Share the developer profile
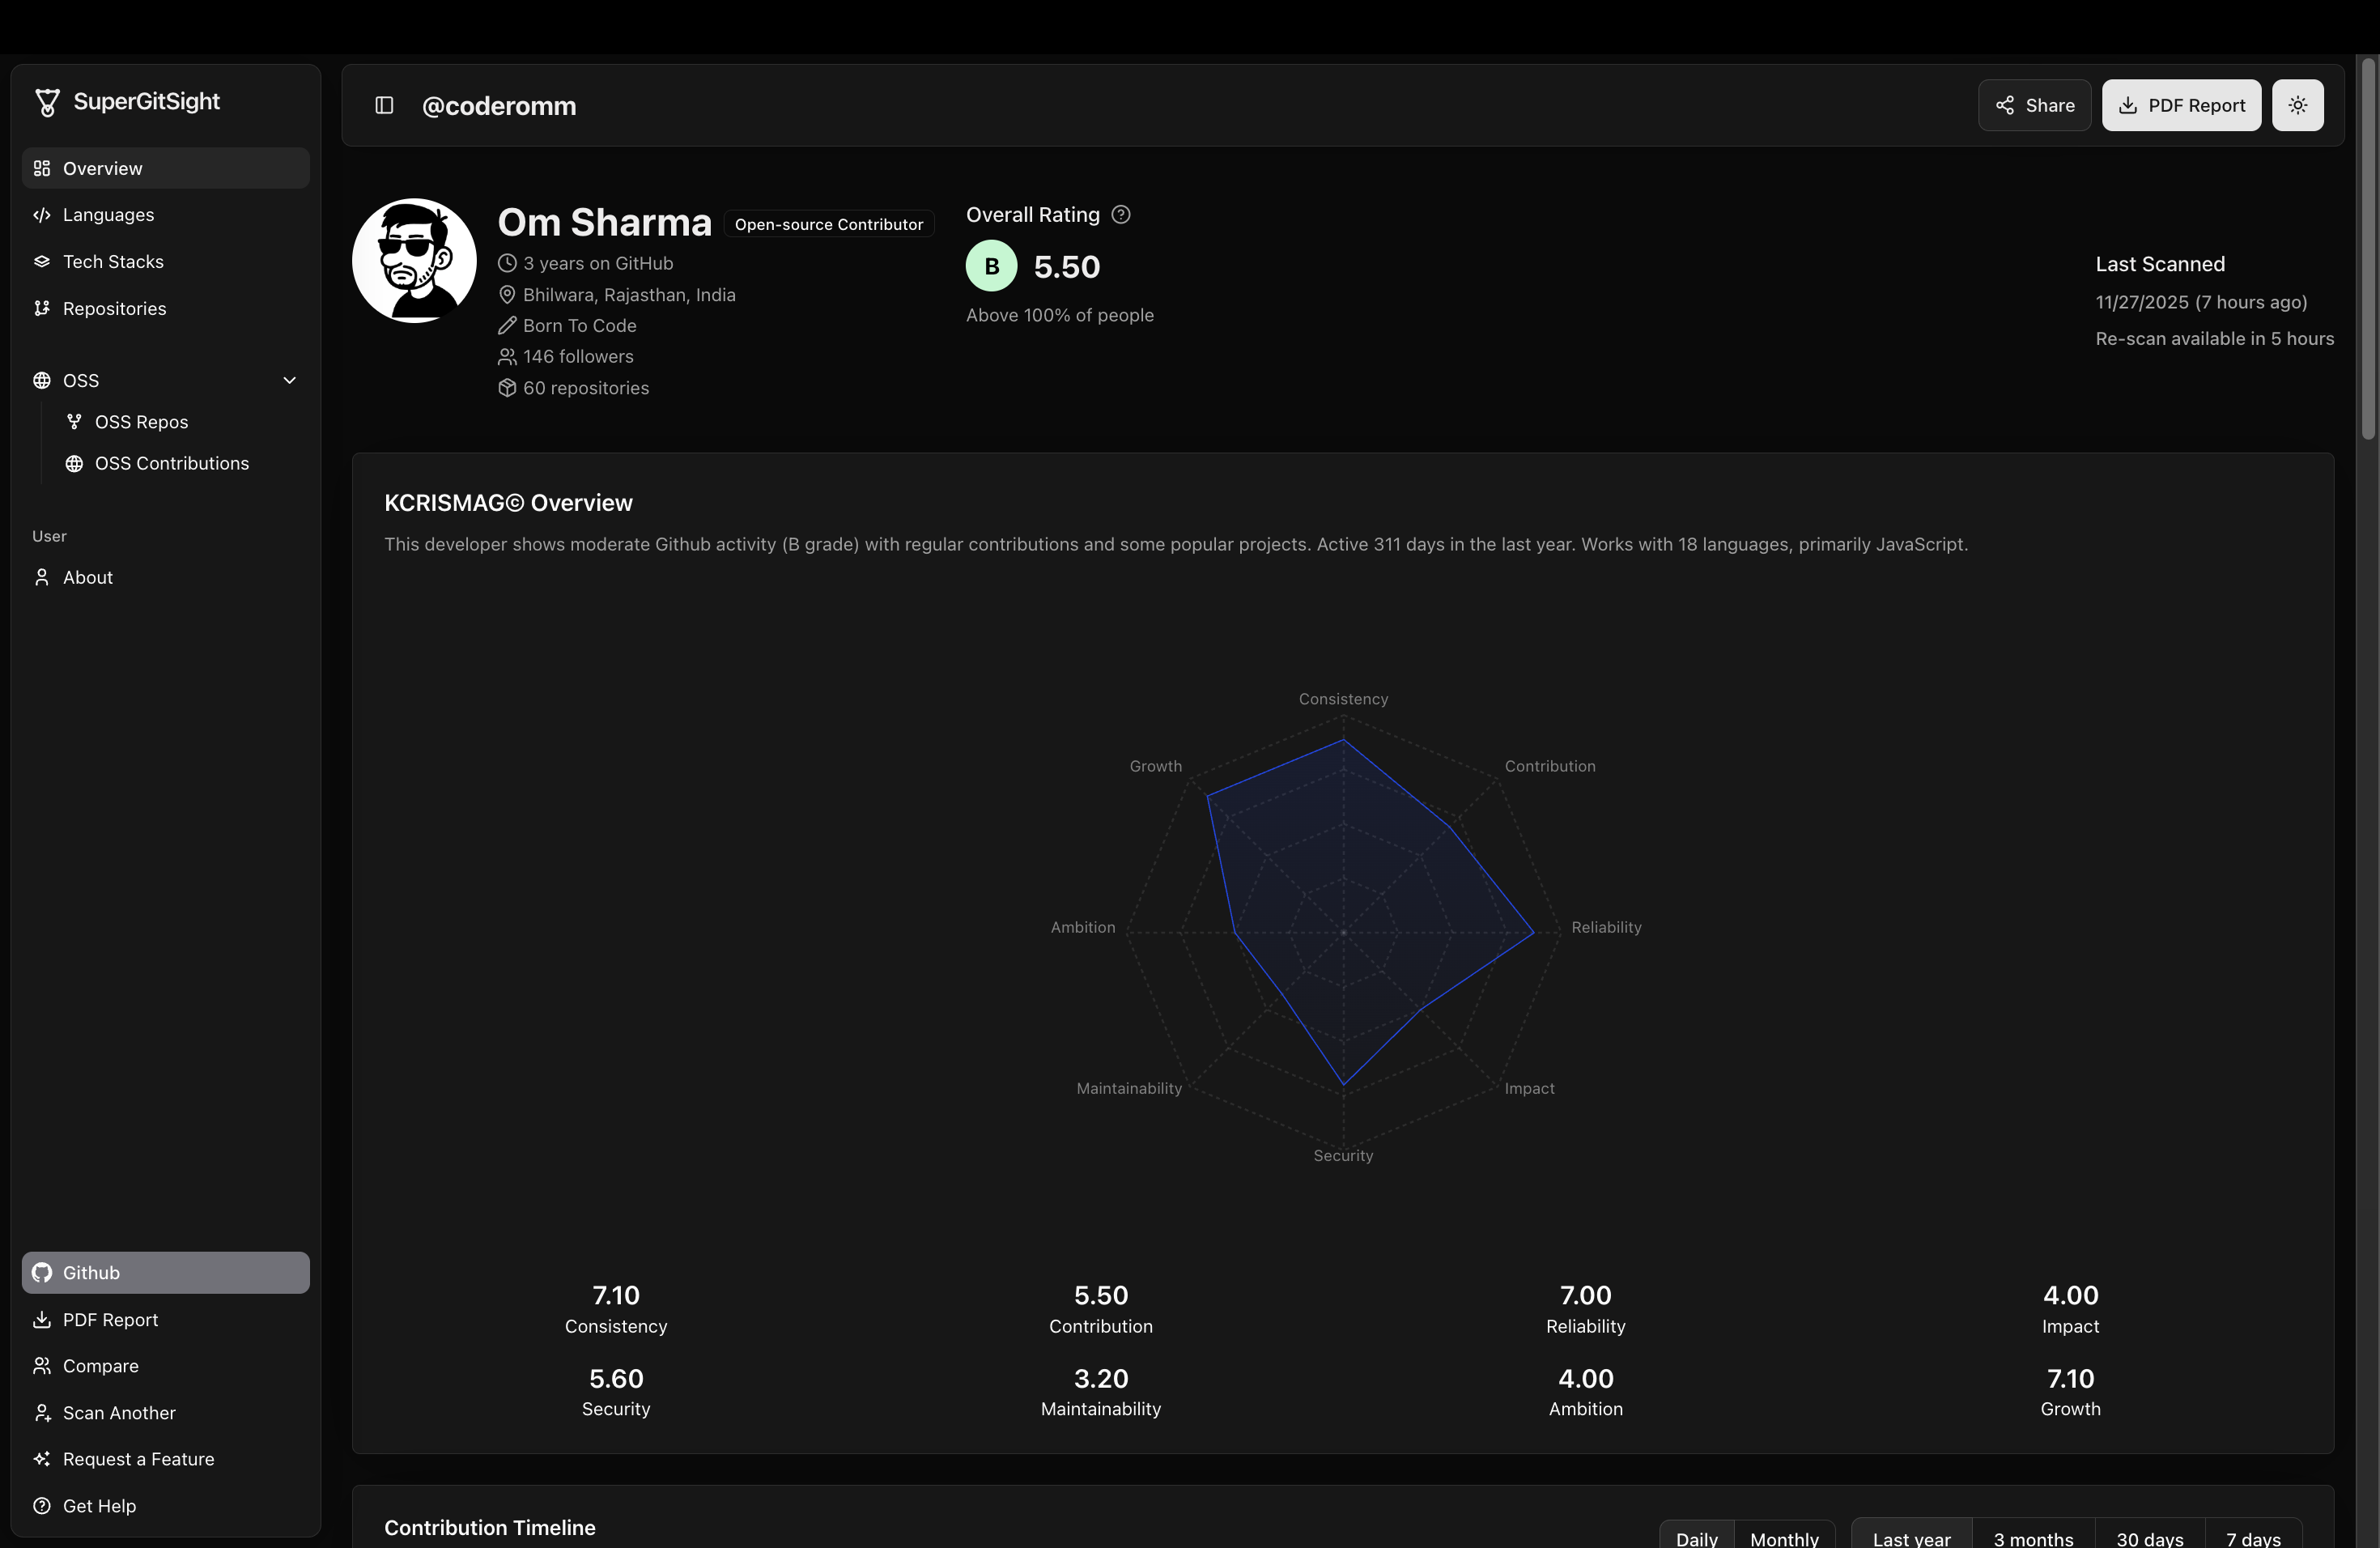 point(2034,105)
